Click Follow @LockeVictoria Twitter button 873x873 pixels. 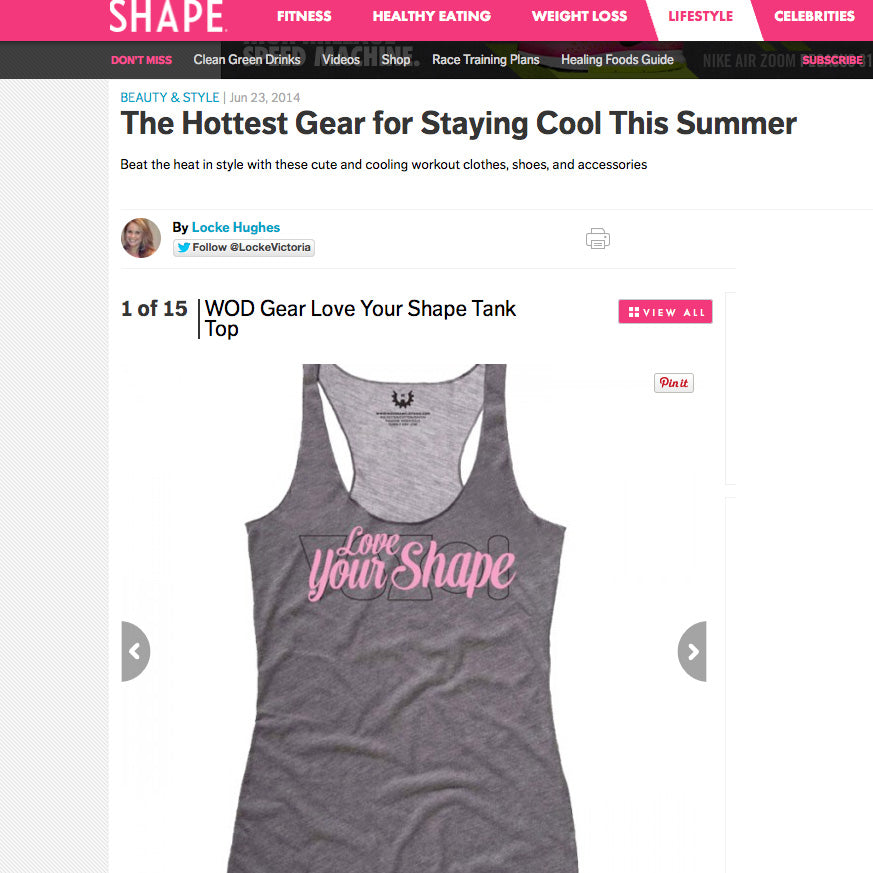[x=244, y=247]
